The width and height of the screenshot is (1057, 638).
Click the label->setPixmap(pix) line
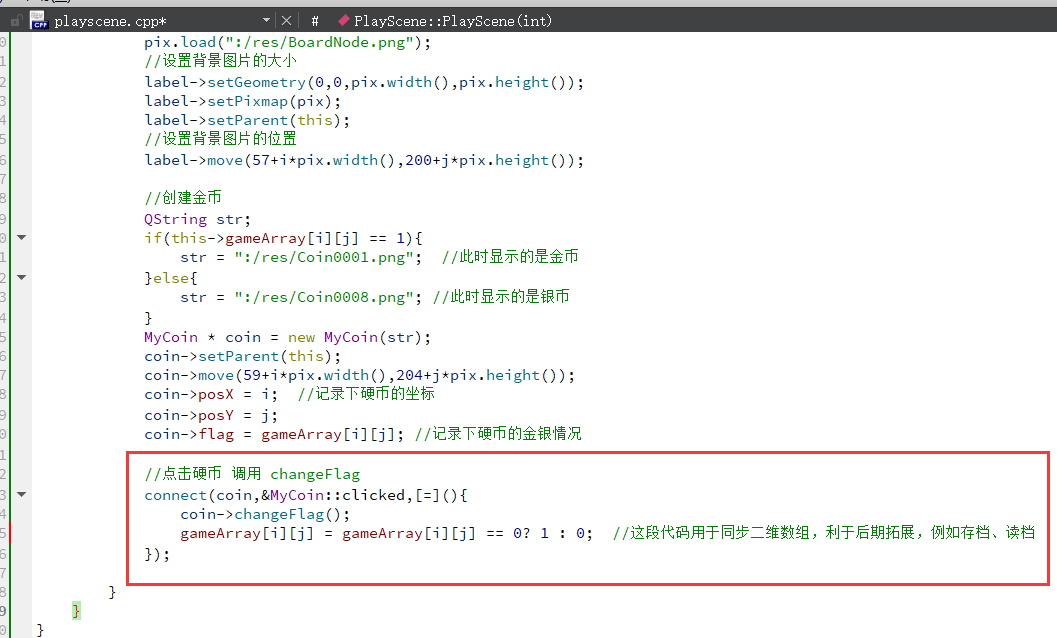pos(243,101)
